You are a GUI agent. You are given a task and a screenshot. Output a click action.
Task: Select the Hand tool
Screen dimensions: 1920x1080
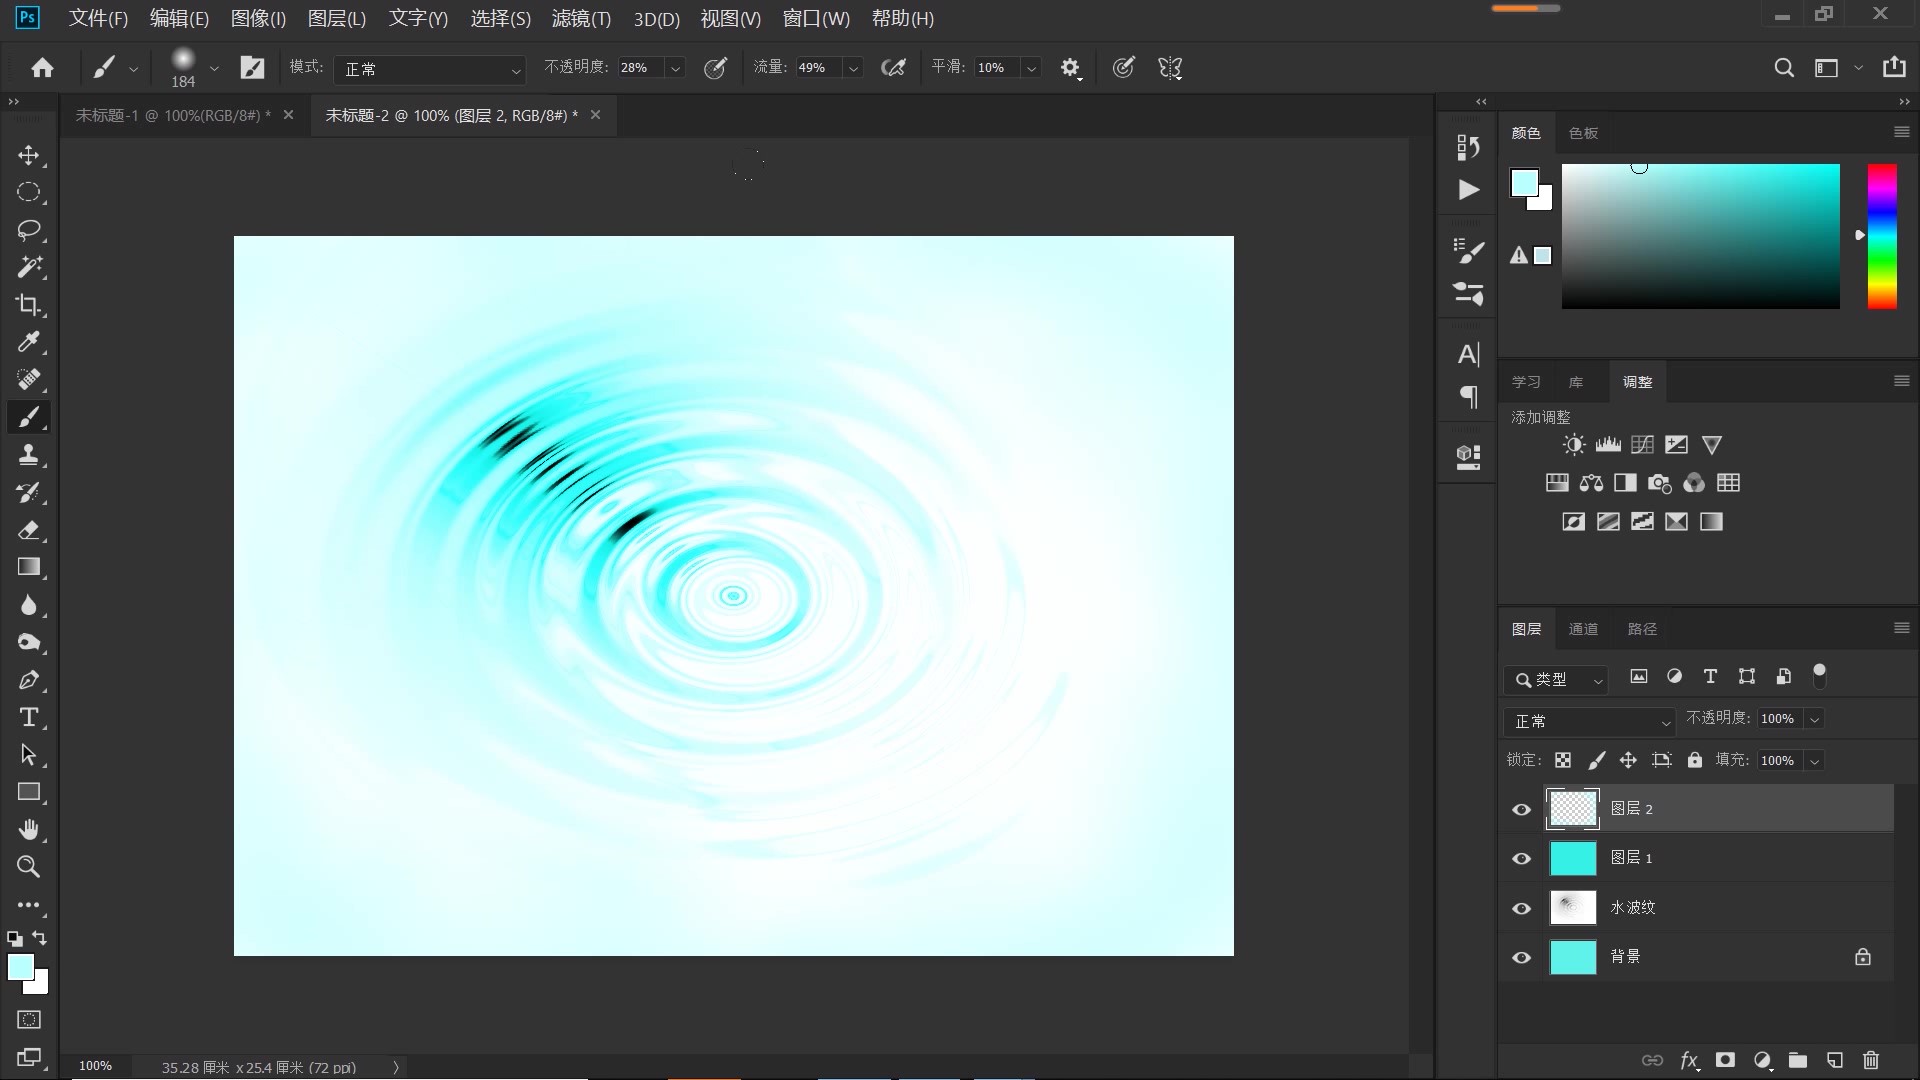pos(28,830)
